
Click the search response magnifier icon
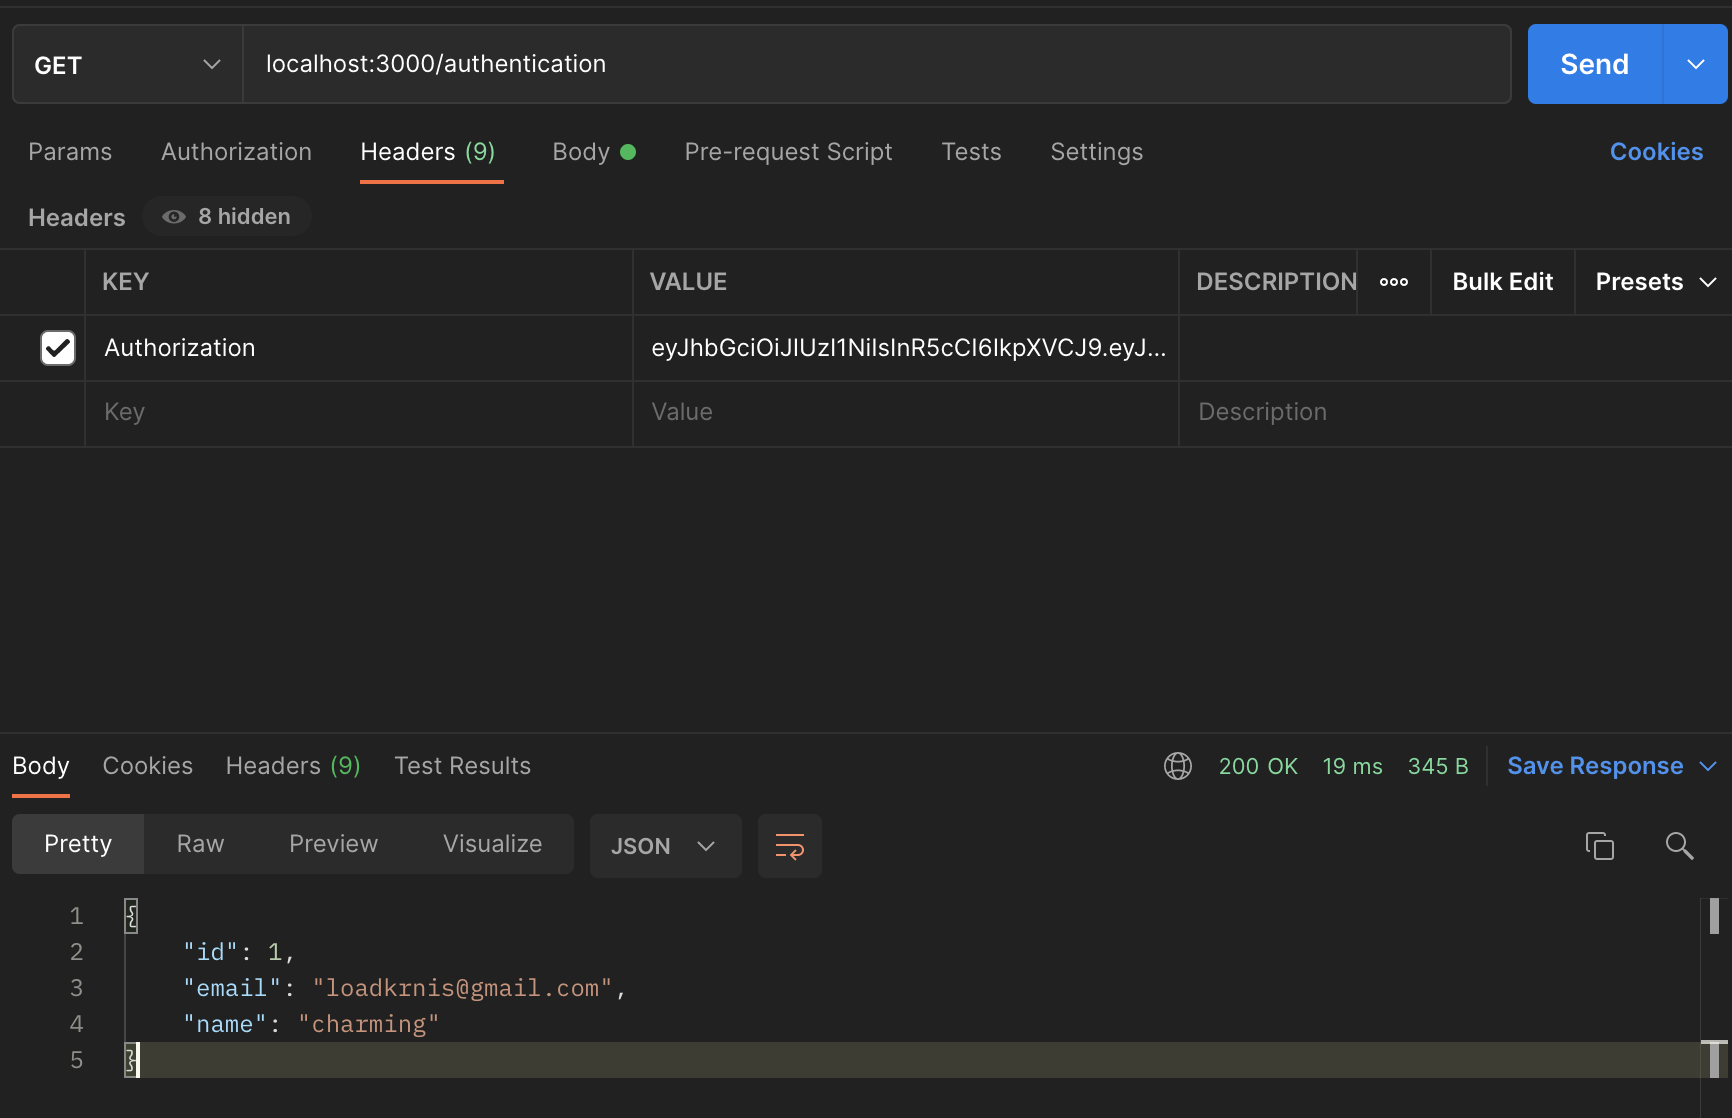1679,846
